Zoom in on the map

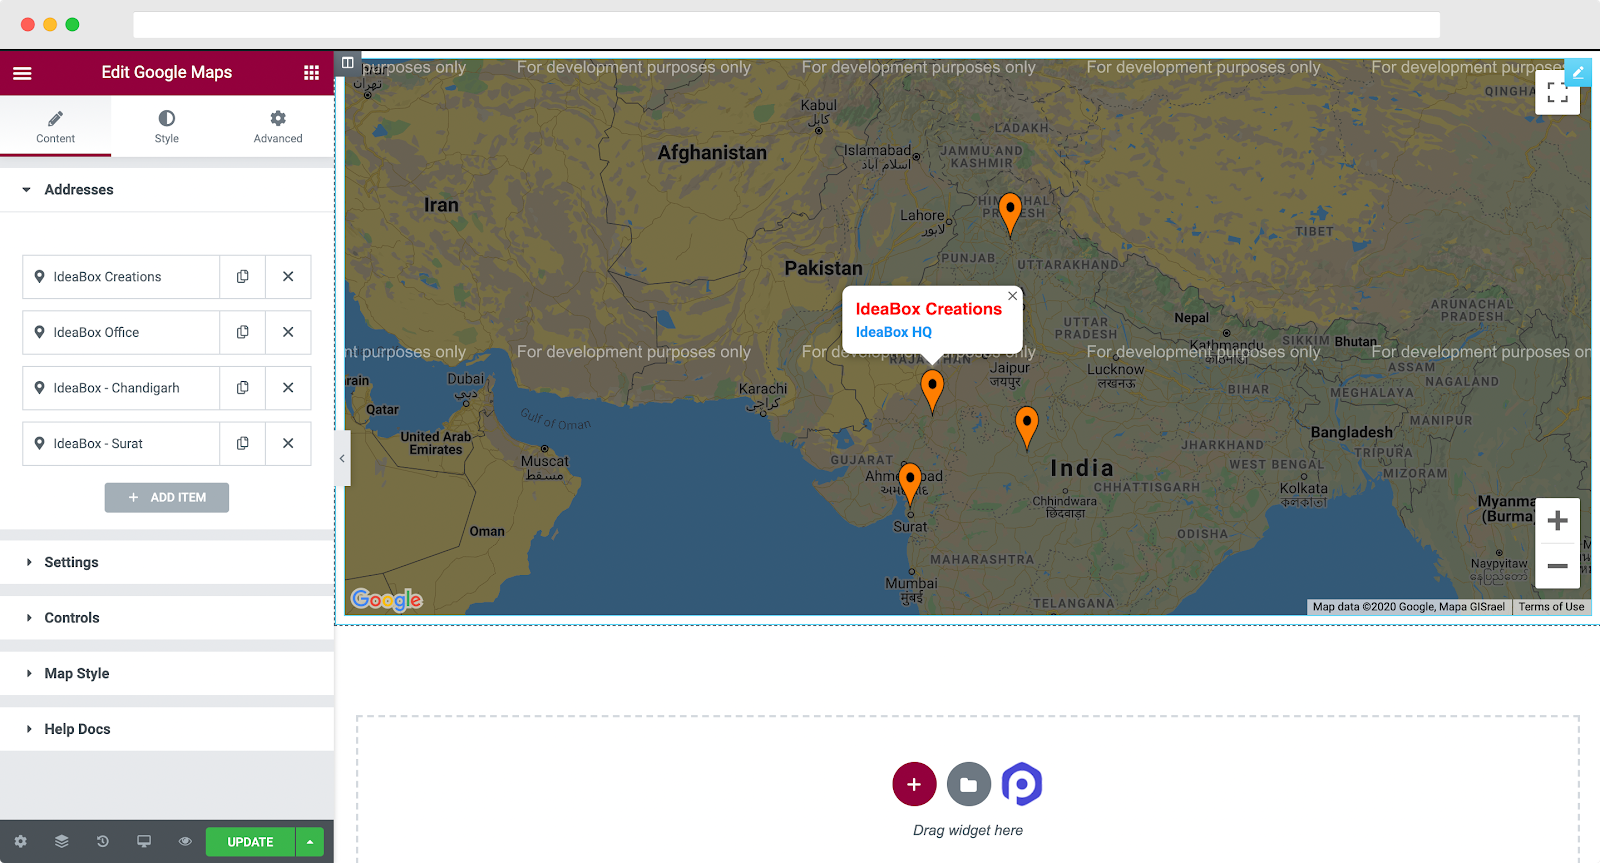click(1557, 521)
